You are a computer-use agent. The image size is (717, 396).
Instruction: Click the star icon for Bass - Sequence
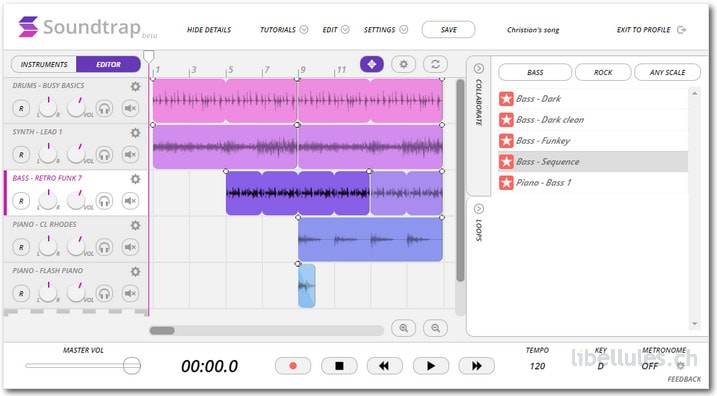click(506, 162)
